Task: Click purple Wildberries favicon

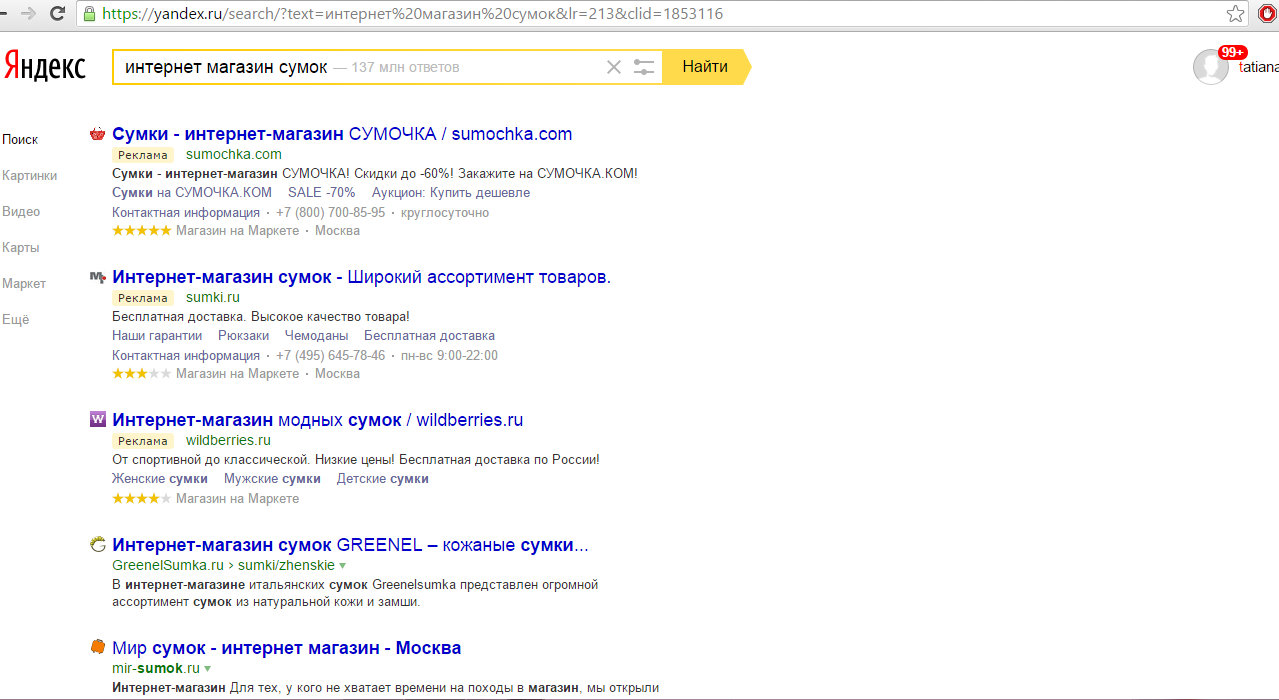Action: (x=97, y=420)
